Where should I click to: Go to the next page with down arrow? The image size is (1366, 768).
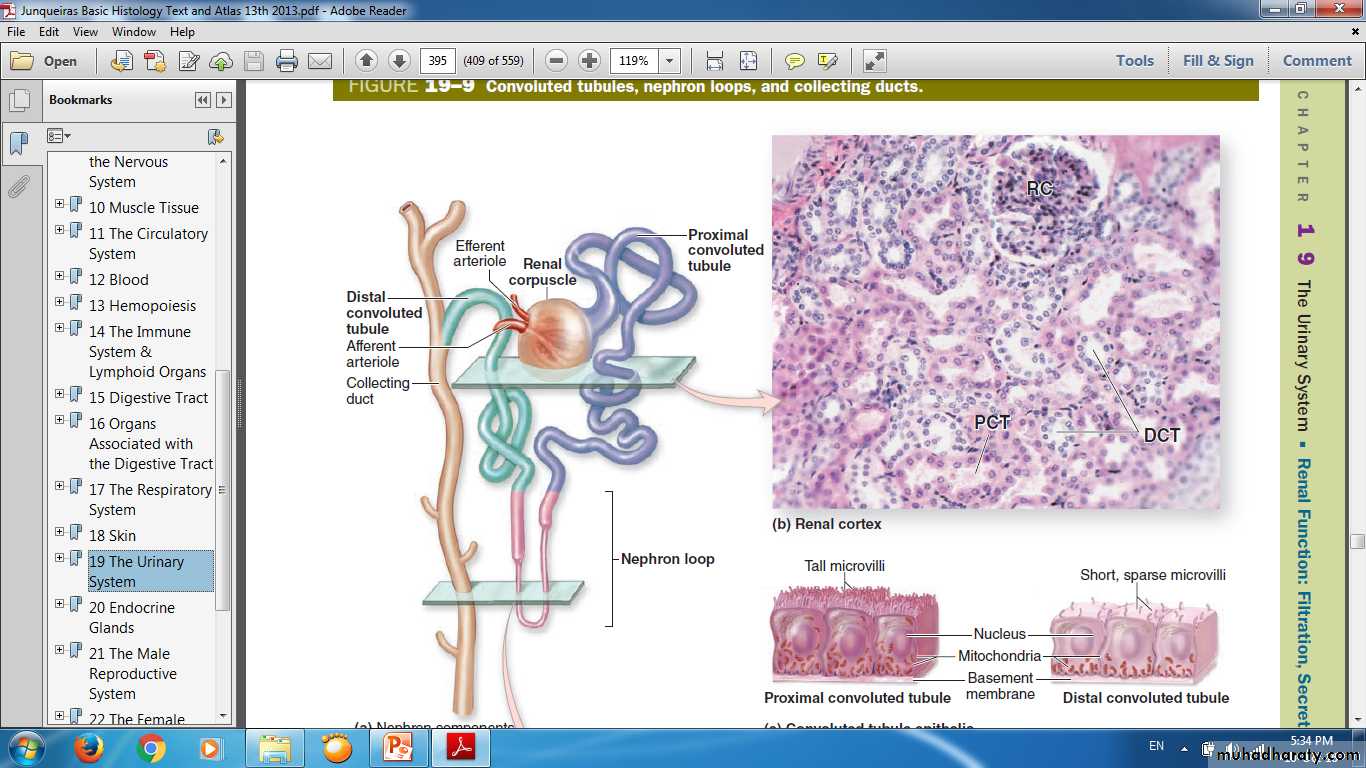pyautogui.click(x=399, y=61)
